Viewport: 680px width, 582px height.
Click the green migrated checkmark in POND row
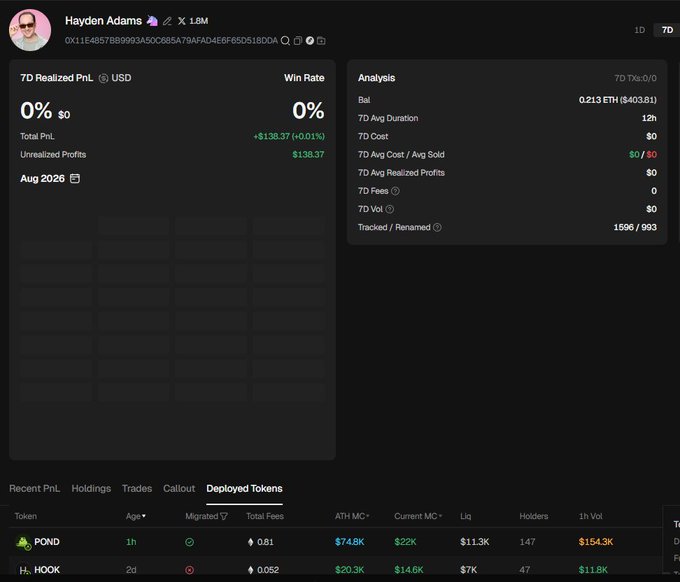point(190,542)
